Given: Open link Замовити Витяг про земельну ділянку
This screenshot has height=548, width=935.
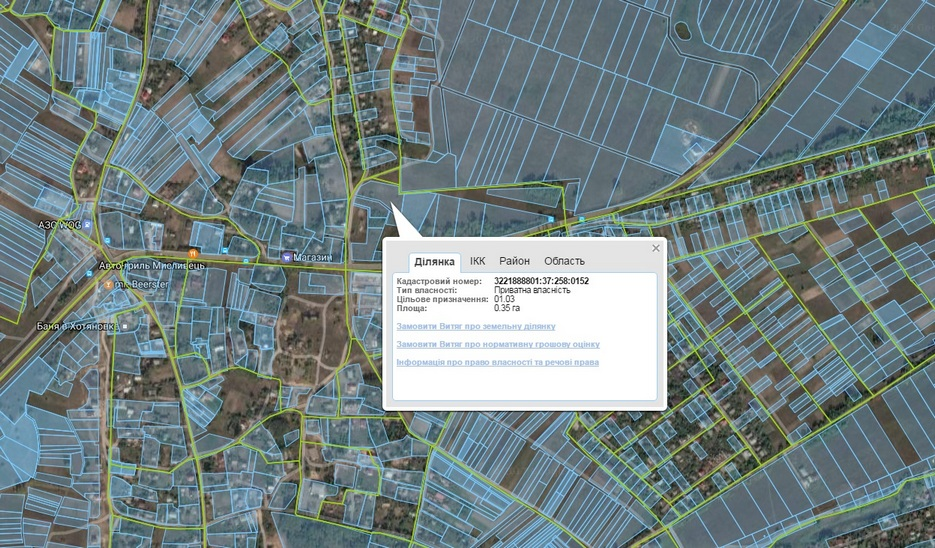Looking at the screenshot, I should [x=476, y=326].
